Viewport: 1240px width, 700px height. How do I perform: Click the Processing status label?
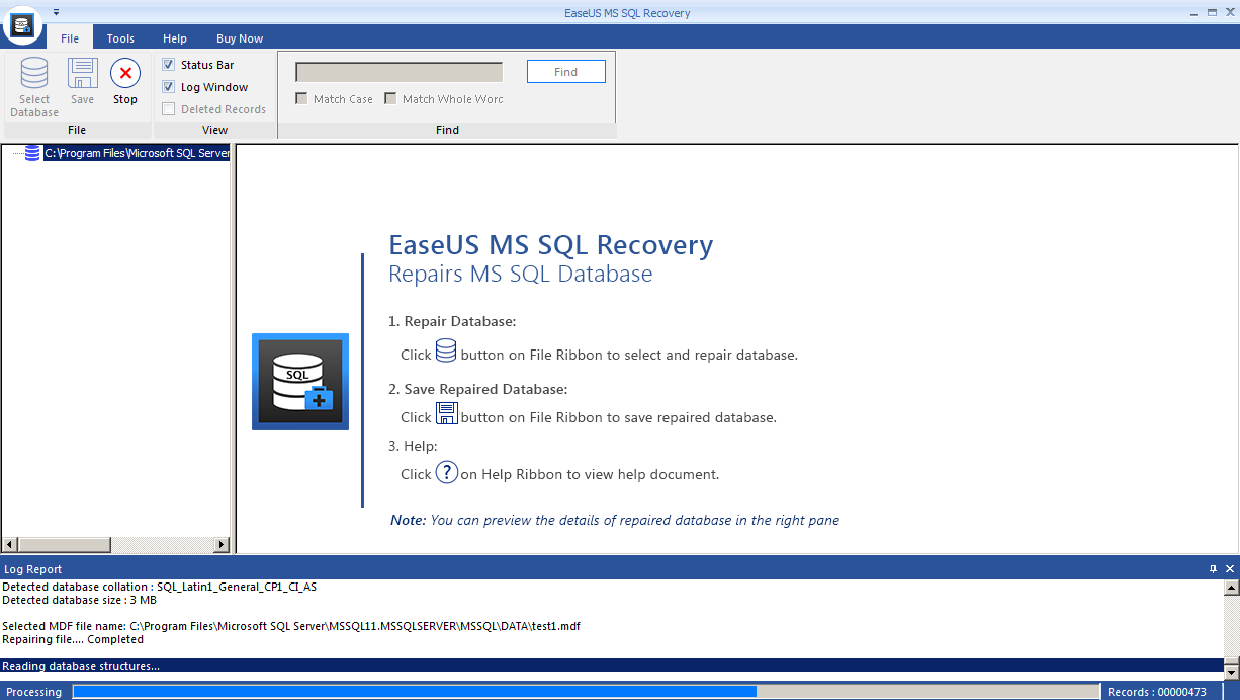34,692
